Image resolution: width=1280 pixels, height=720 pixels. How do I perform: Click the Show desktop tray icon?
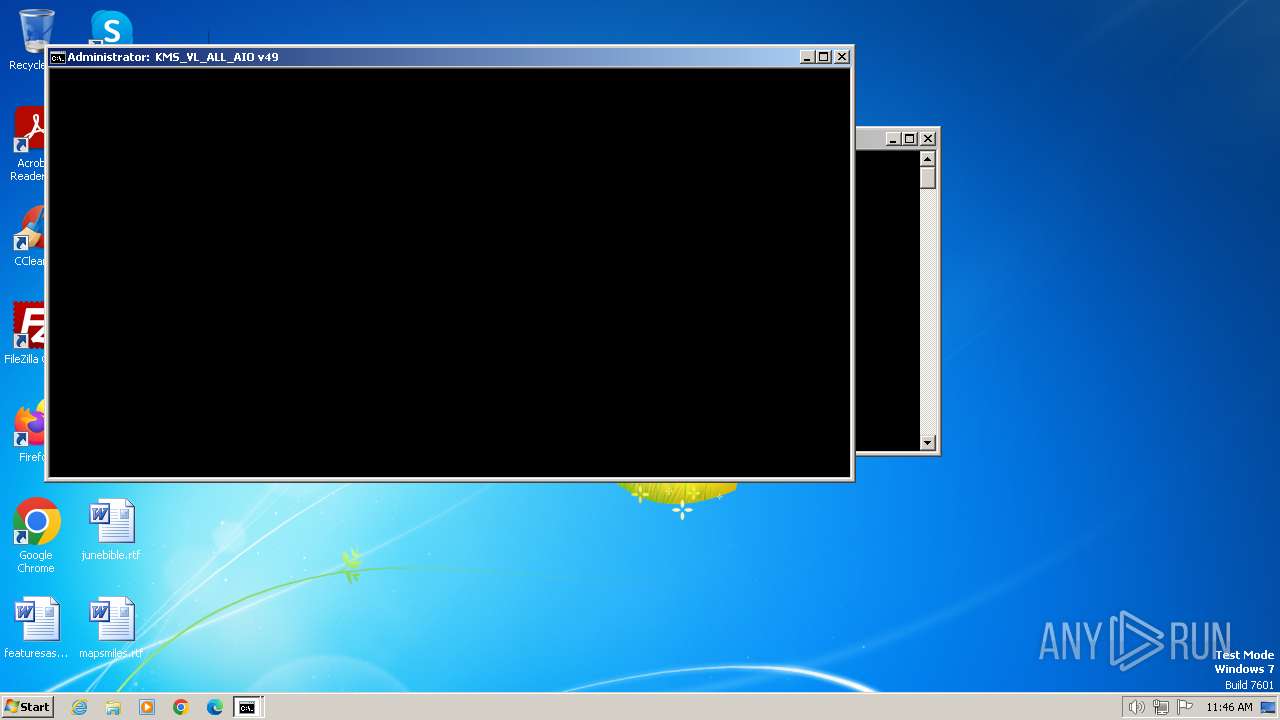click(x=1268, y=707)
